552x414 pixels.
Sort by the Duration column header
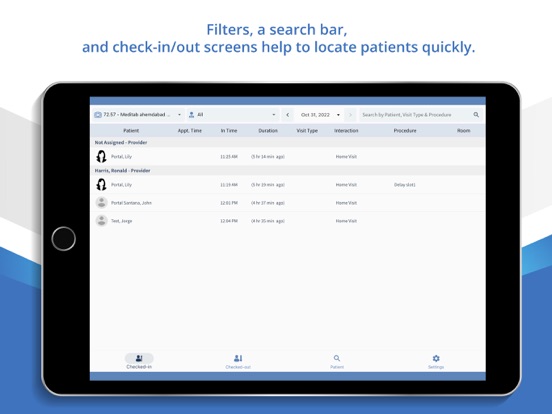coord(268,131)
